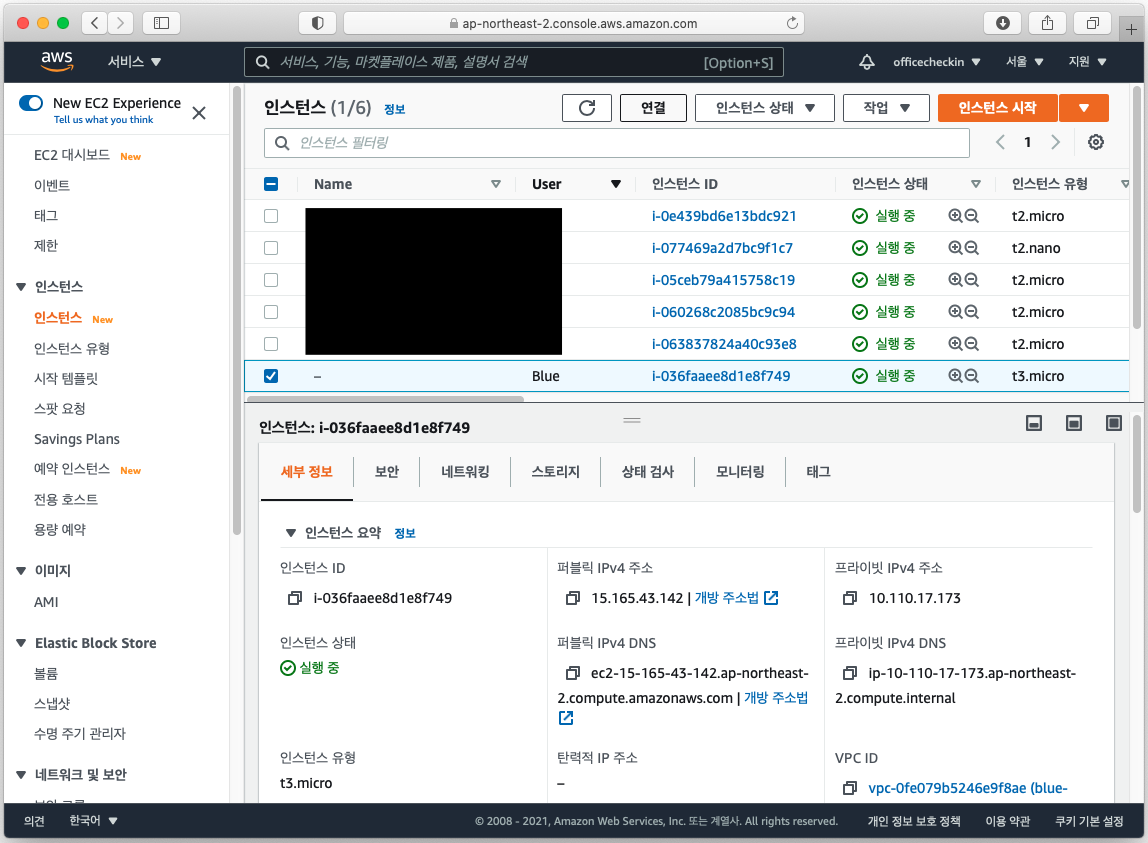Go to previous page of instances

[x=1000, y=142]
